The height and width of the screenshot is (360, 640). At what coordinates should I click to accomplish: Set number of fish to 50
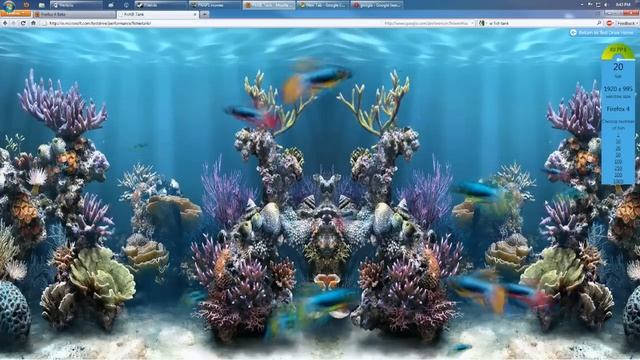pyautogui.click(x=618, y=155)
